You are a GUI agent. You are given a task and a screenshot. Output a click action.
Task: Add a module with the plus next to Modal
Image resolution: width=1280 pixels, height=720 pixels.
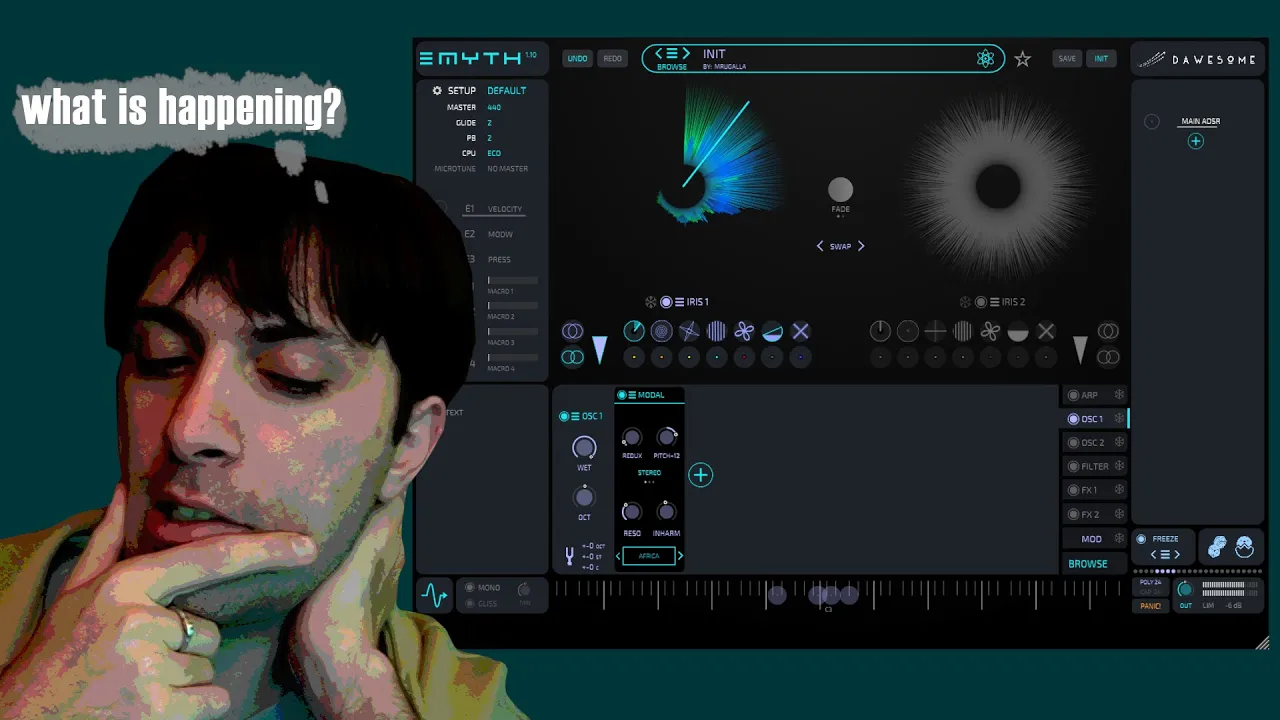(x=701, y=475)
